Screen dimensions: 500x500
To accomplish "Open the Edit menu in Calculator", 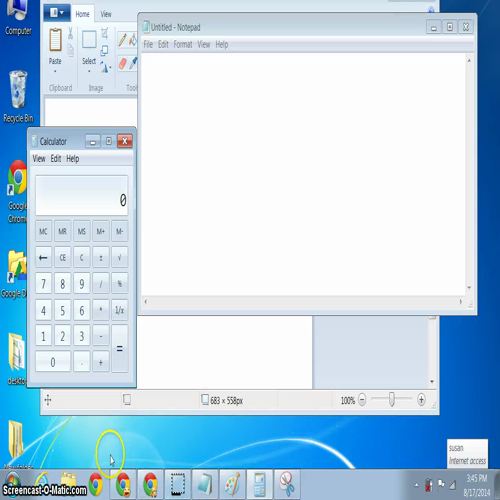I will [56, 159].
